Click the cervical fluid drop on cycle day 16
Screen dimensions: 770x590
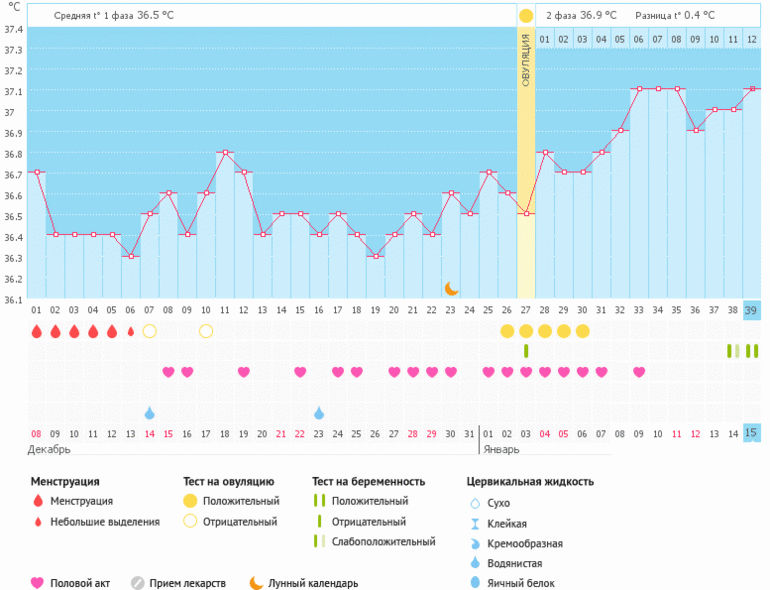point(319,413)
